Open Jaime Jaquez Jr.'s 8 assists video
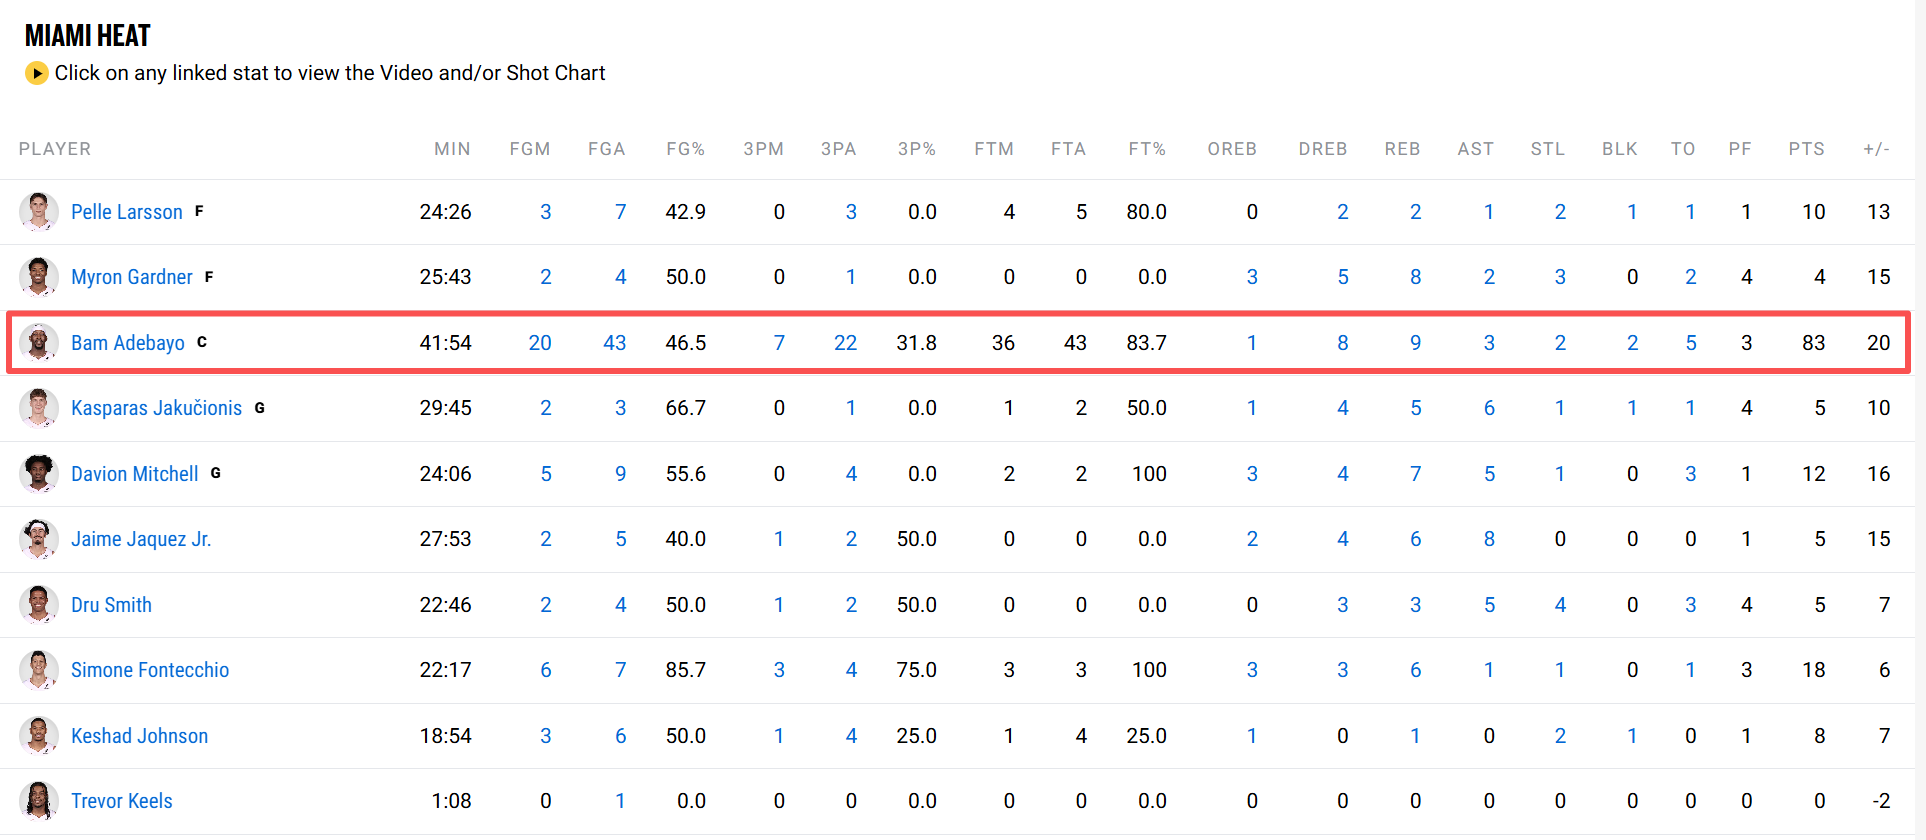This screenshot has width=1926, height=840. [1489, 539]
